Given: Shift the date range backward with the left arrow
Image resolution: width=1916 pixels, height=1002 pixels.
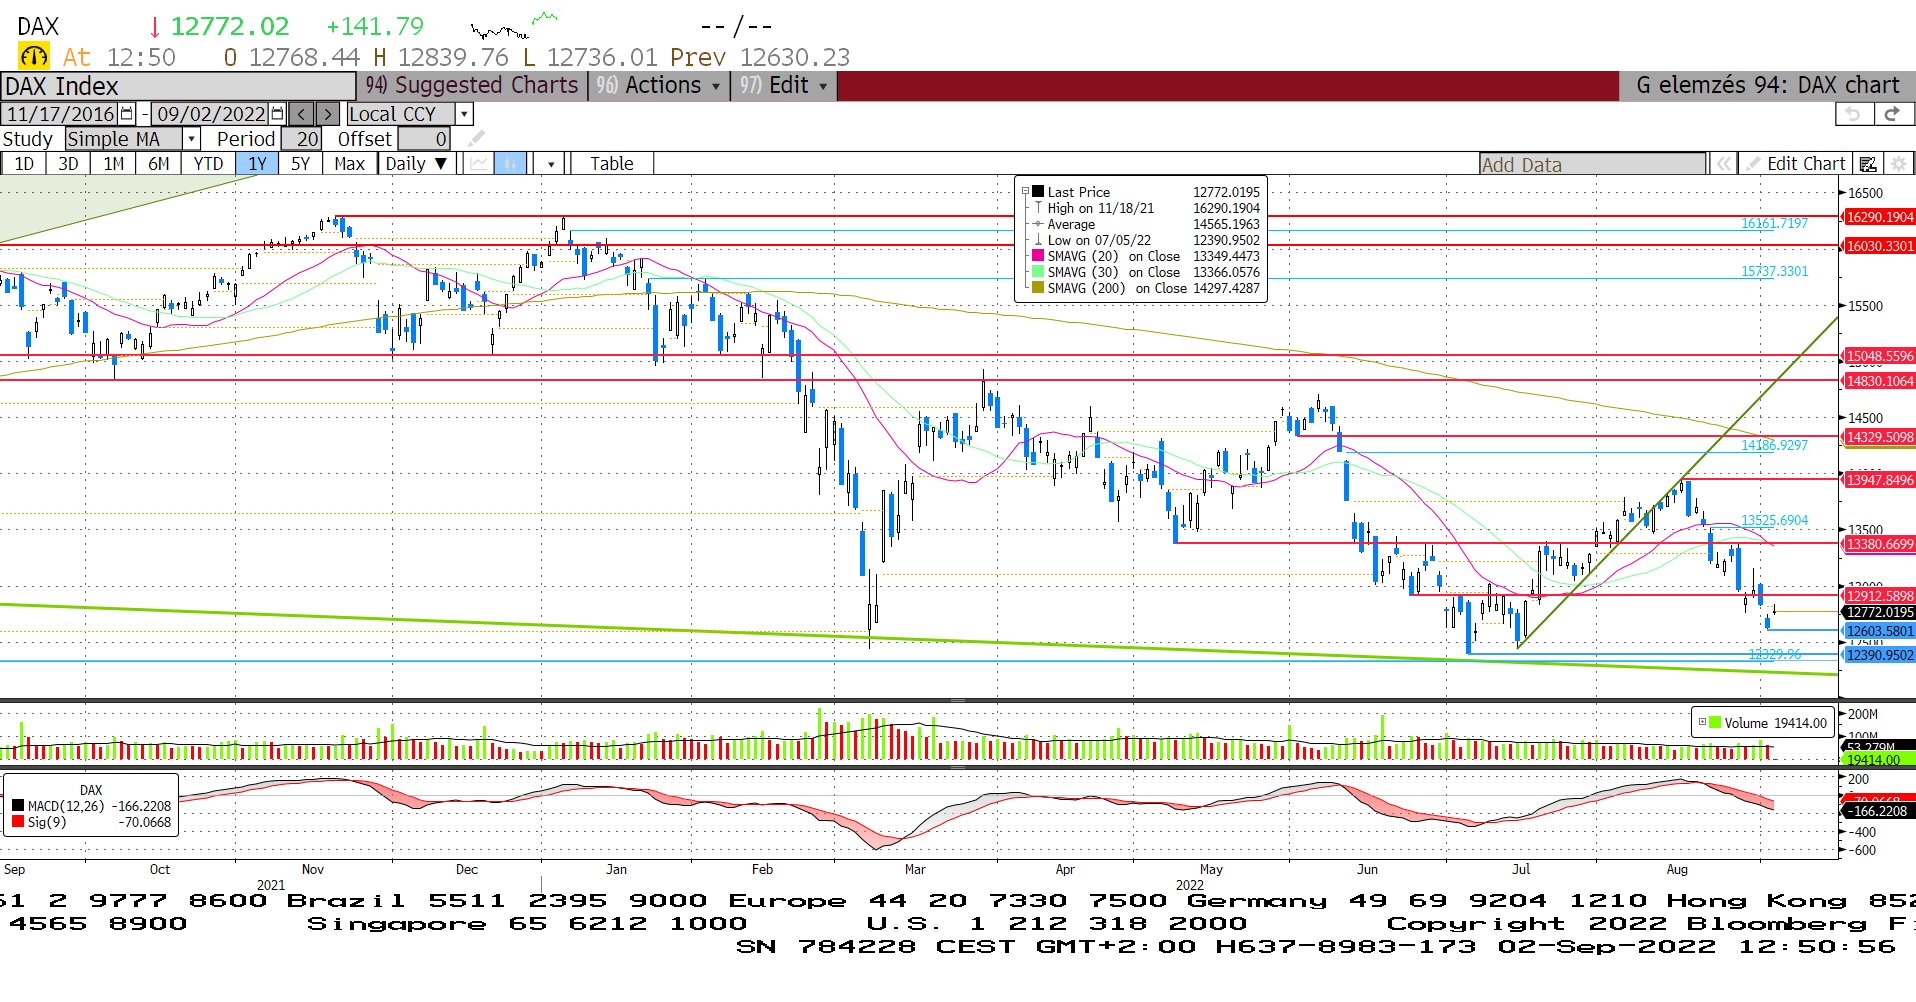Looking at the screenshot, I should [x=301, y=114].
